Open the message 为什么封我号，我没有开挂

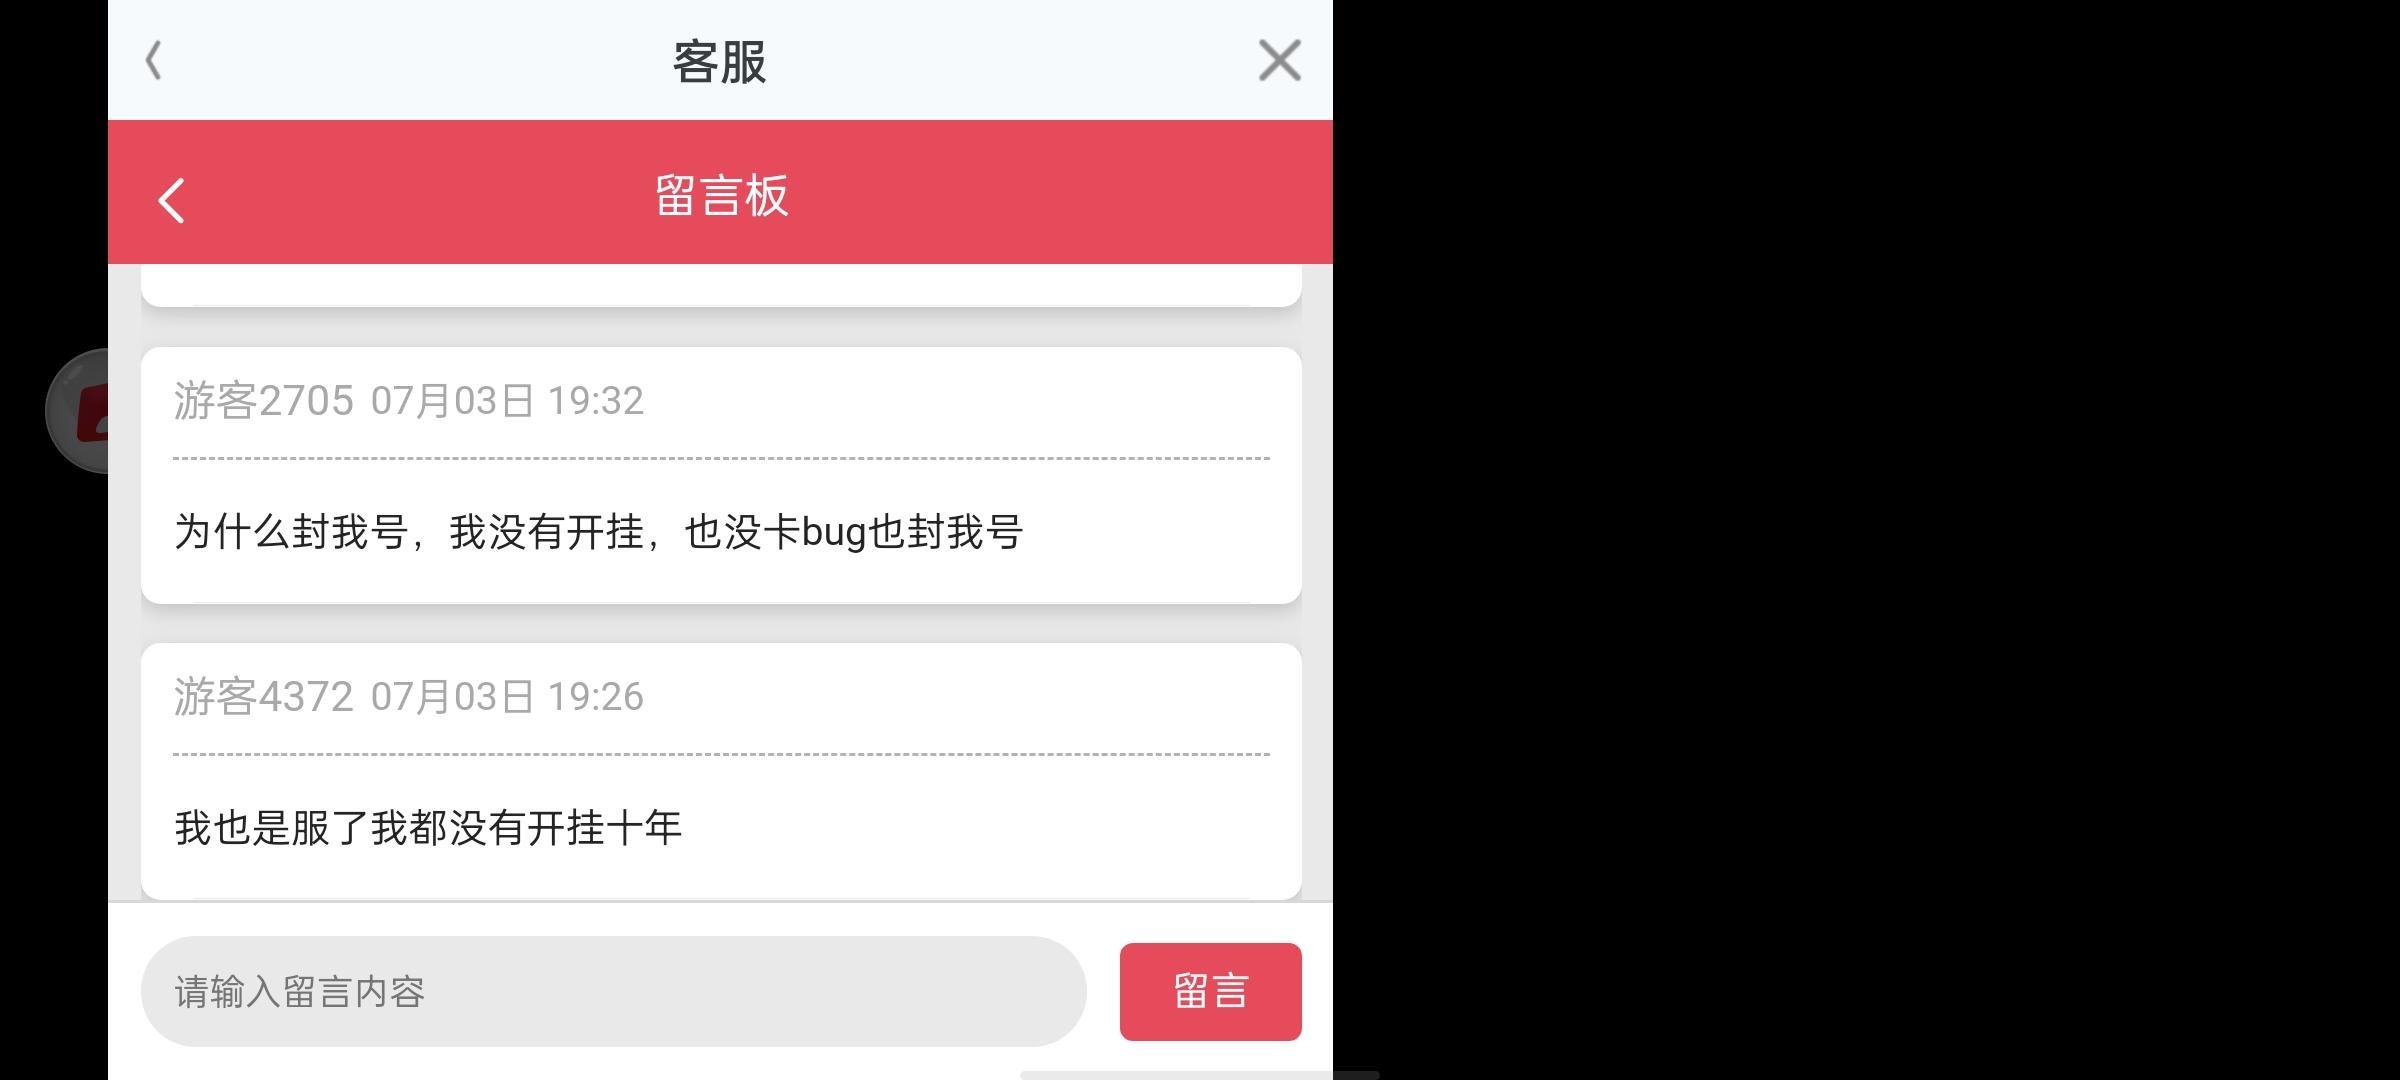[598, 532]
